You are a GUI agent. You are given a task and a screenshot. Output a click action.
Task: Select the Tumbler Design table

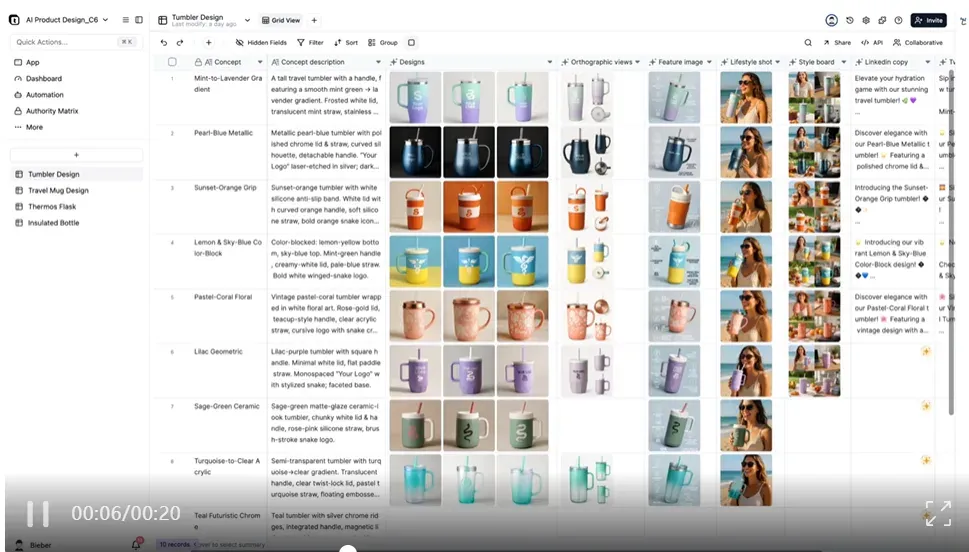pos(77,174)
